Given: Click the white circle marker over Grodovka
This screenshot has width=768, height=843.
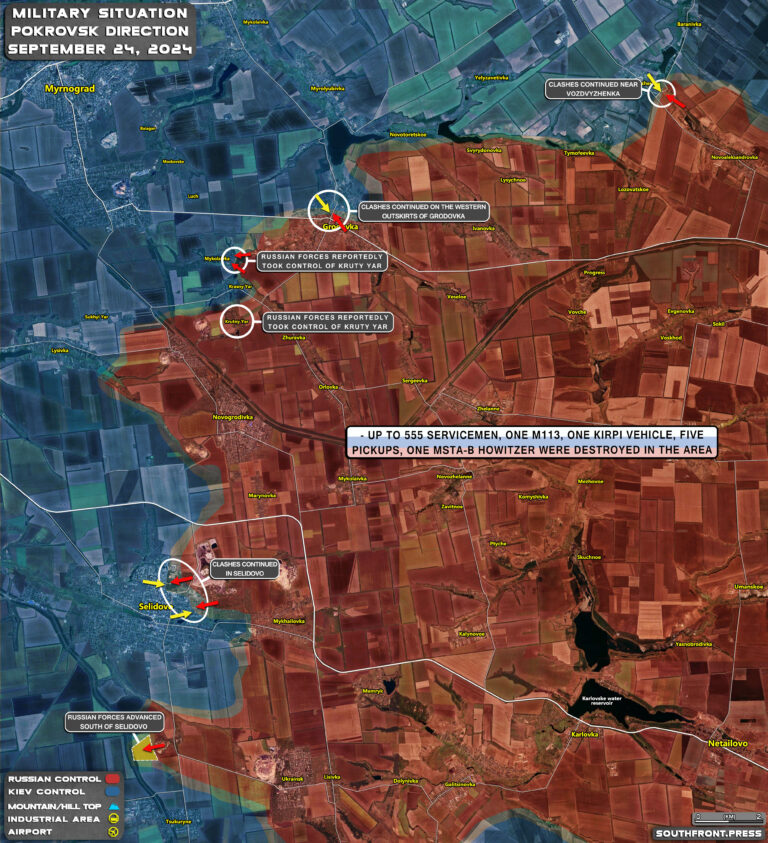Looking at the screenshot, I should [x=331, y=212].
